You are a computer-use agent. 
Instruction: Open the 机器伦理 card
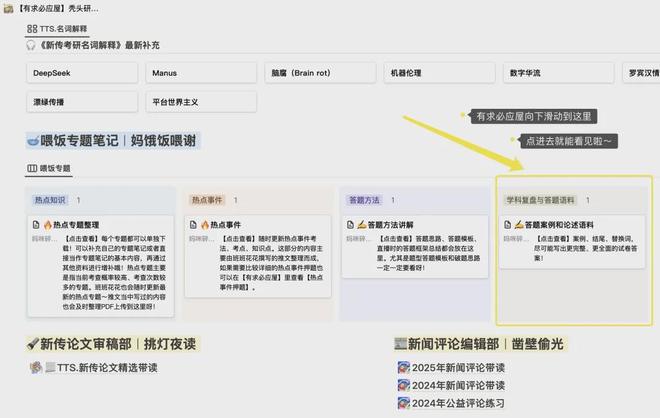(x=439, y=73)
